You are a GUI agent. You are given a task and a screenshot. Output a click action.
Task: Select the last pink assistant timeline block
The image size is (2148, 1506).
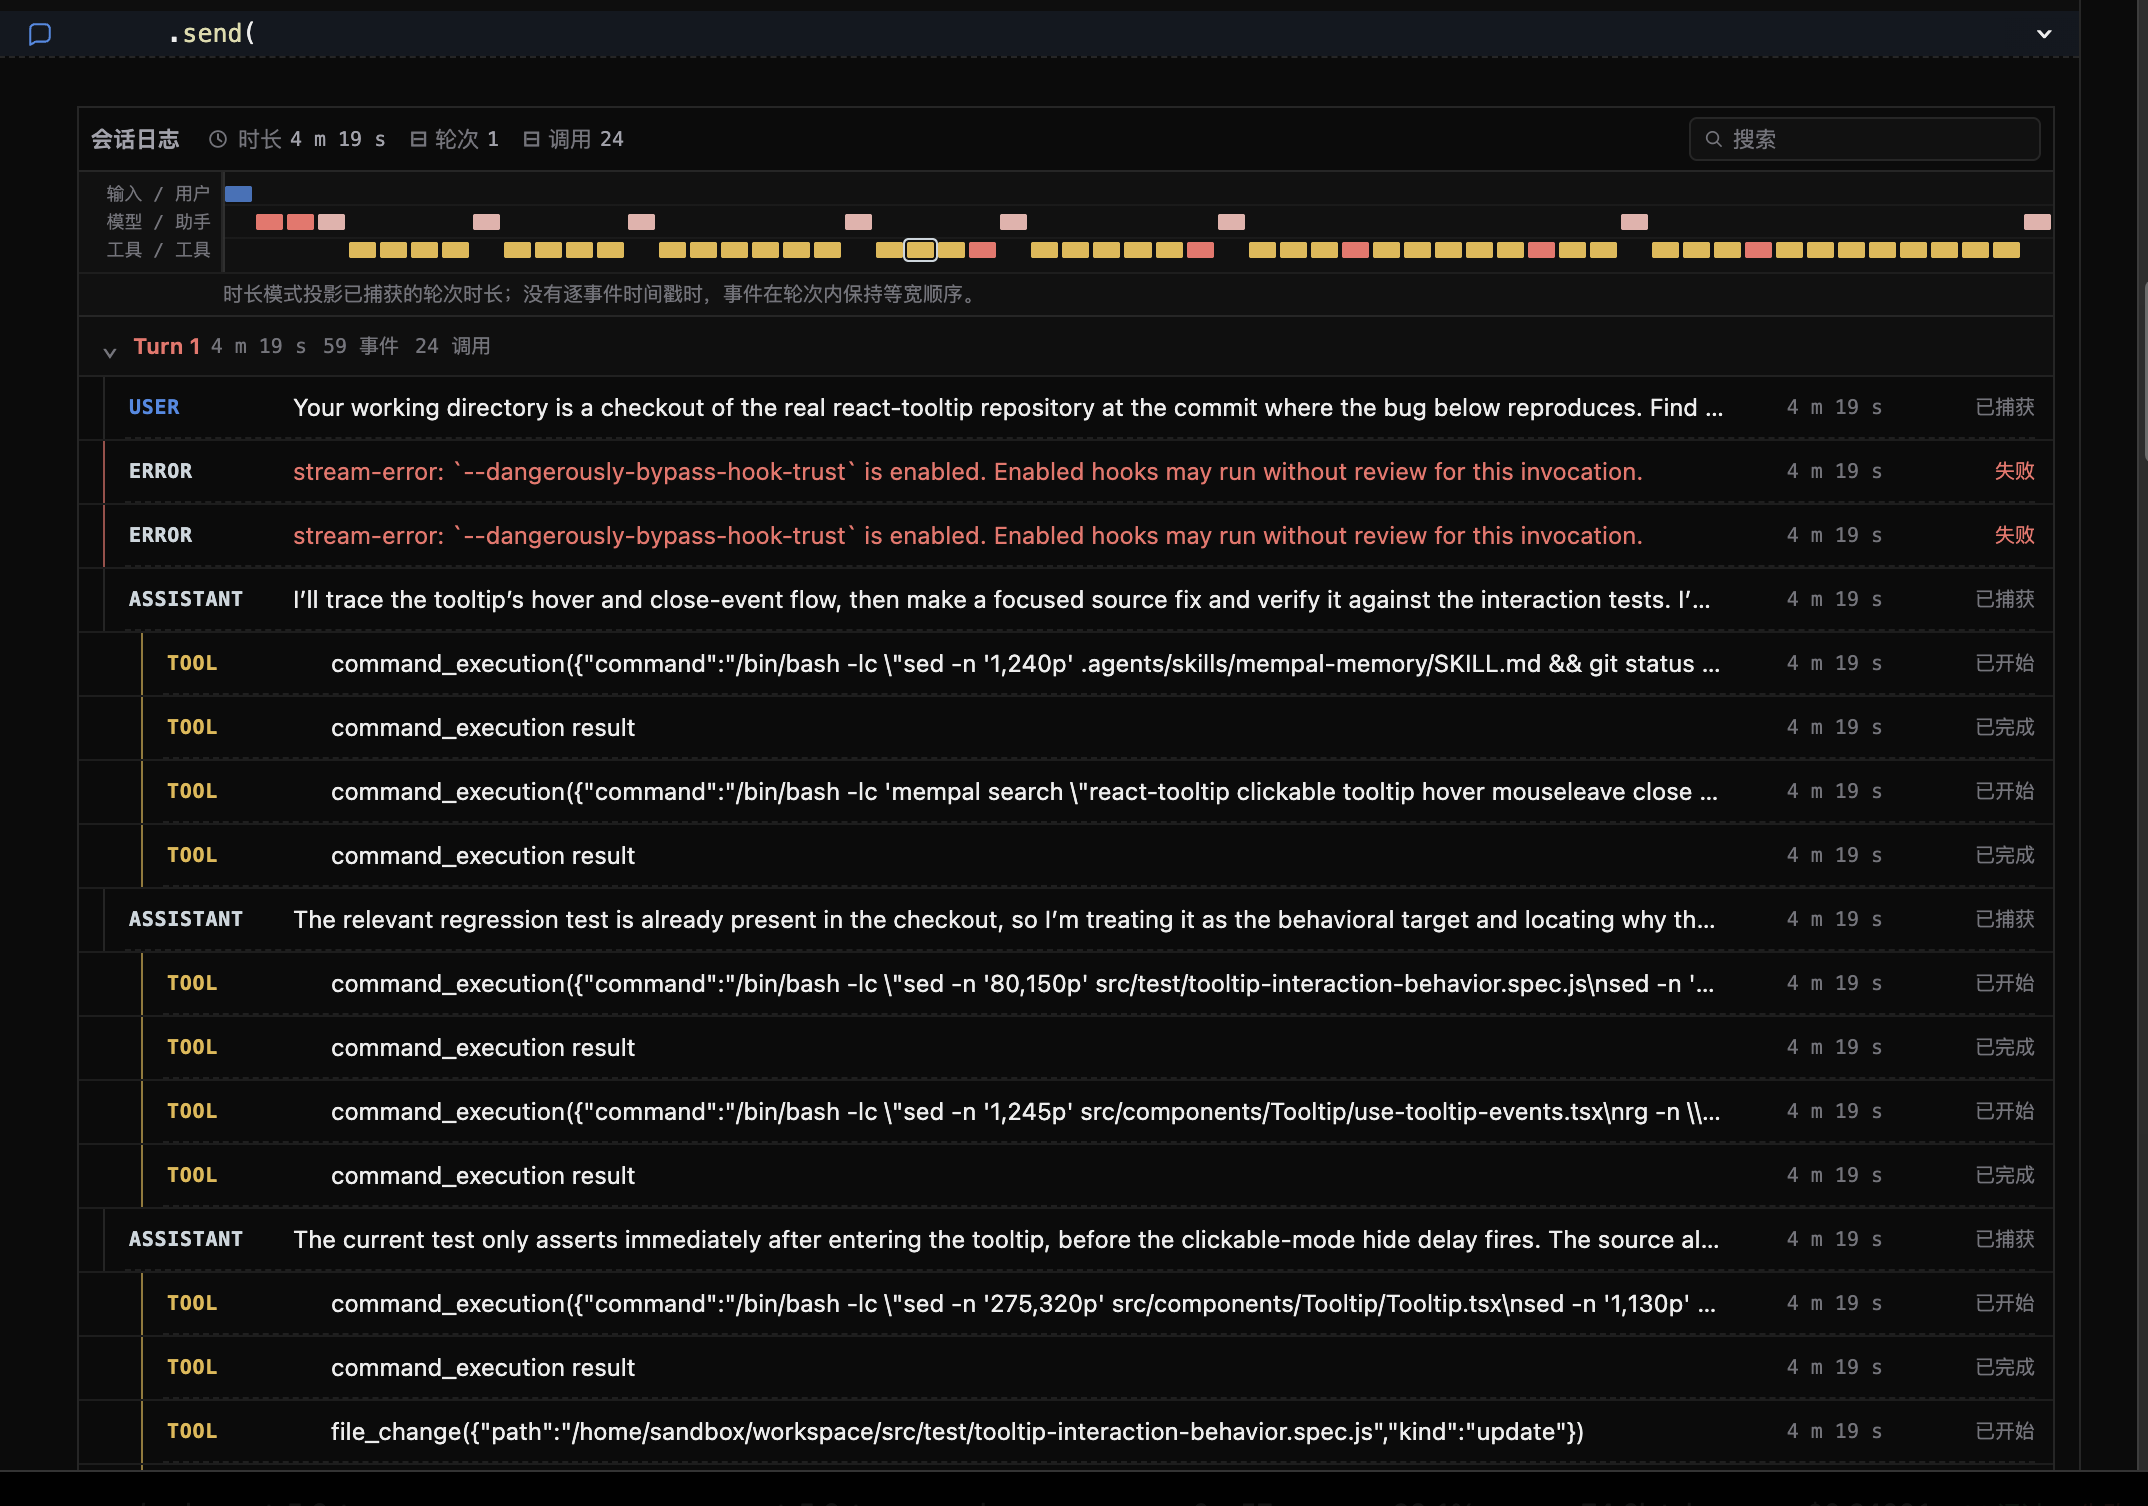click(2037, 222)
